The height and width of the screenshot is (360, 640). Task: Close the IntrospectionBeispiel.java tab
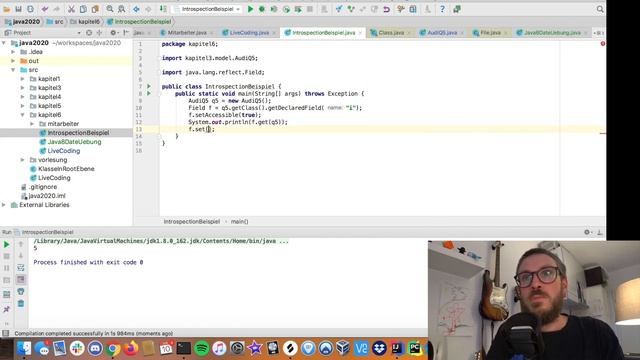pyautogui.click(x=360, y=33)
